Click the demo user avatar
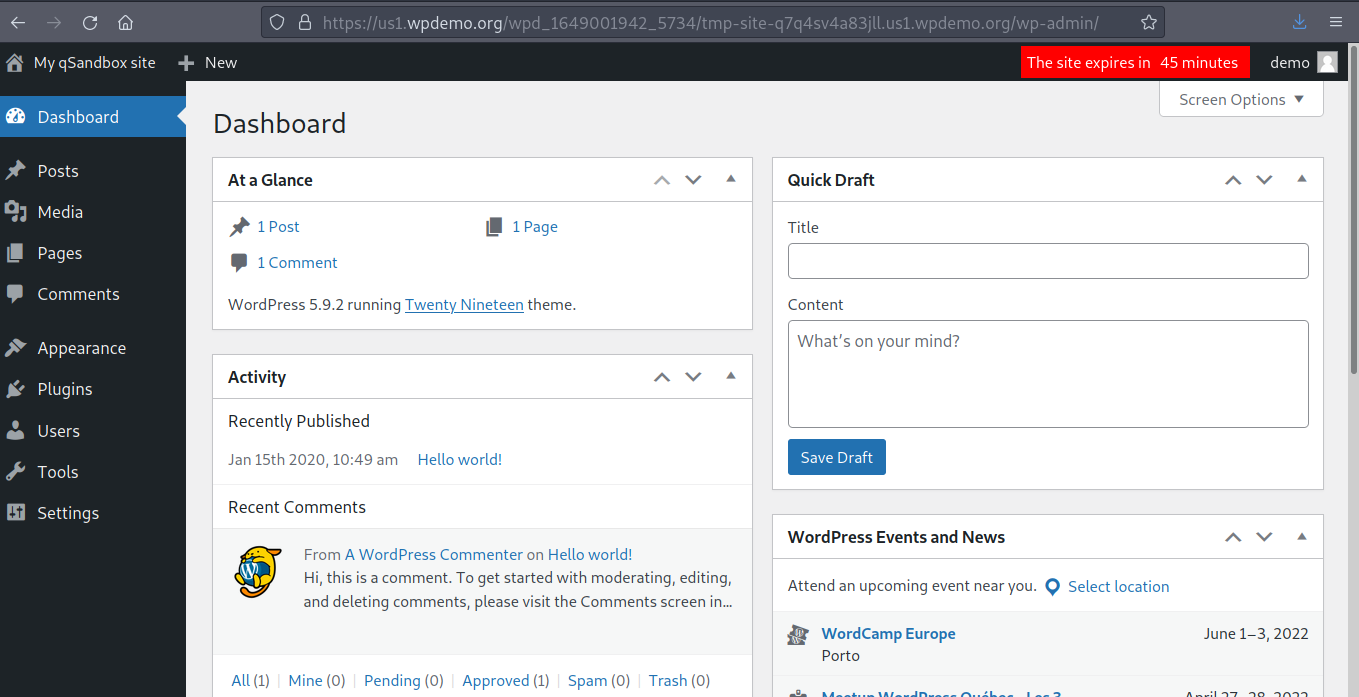The height and width of the screenshot is (697, 1359). click(x=1327, y=62)
